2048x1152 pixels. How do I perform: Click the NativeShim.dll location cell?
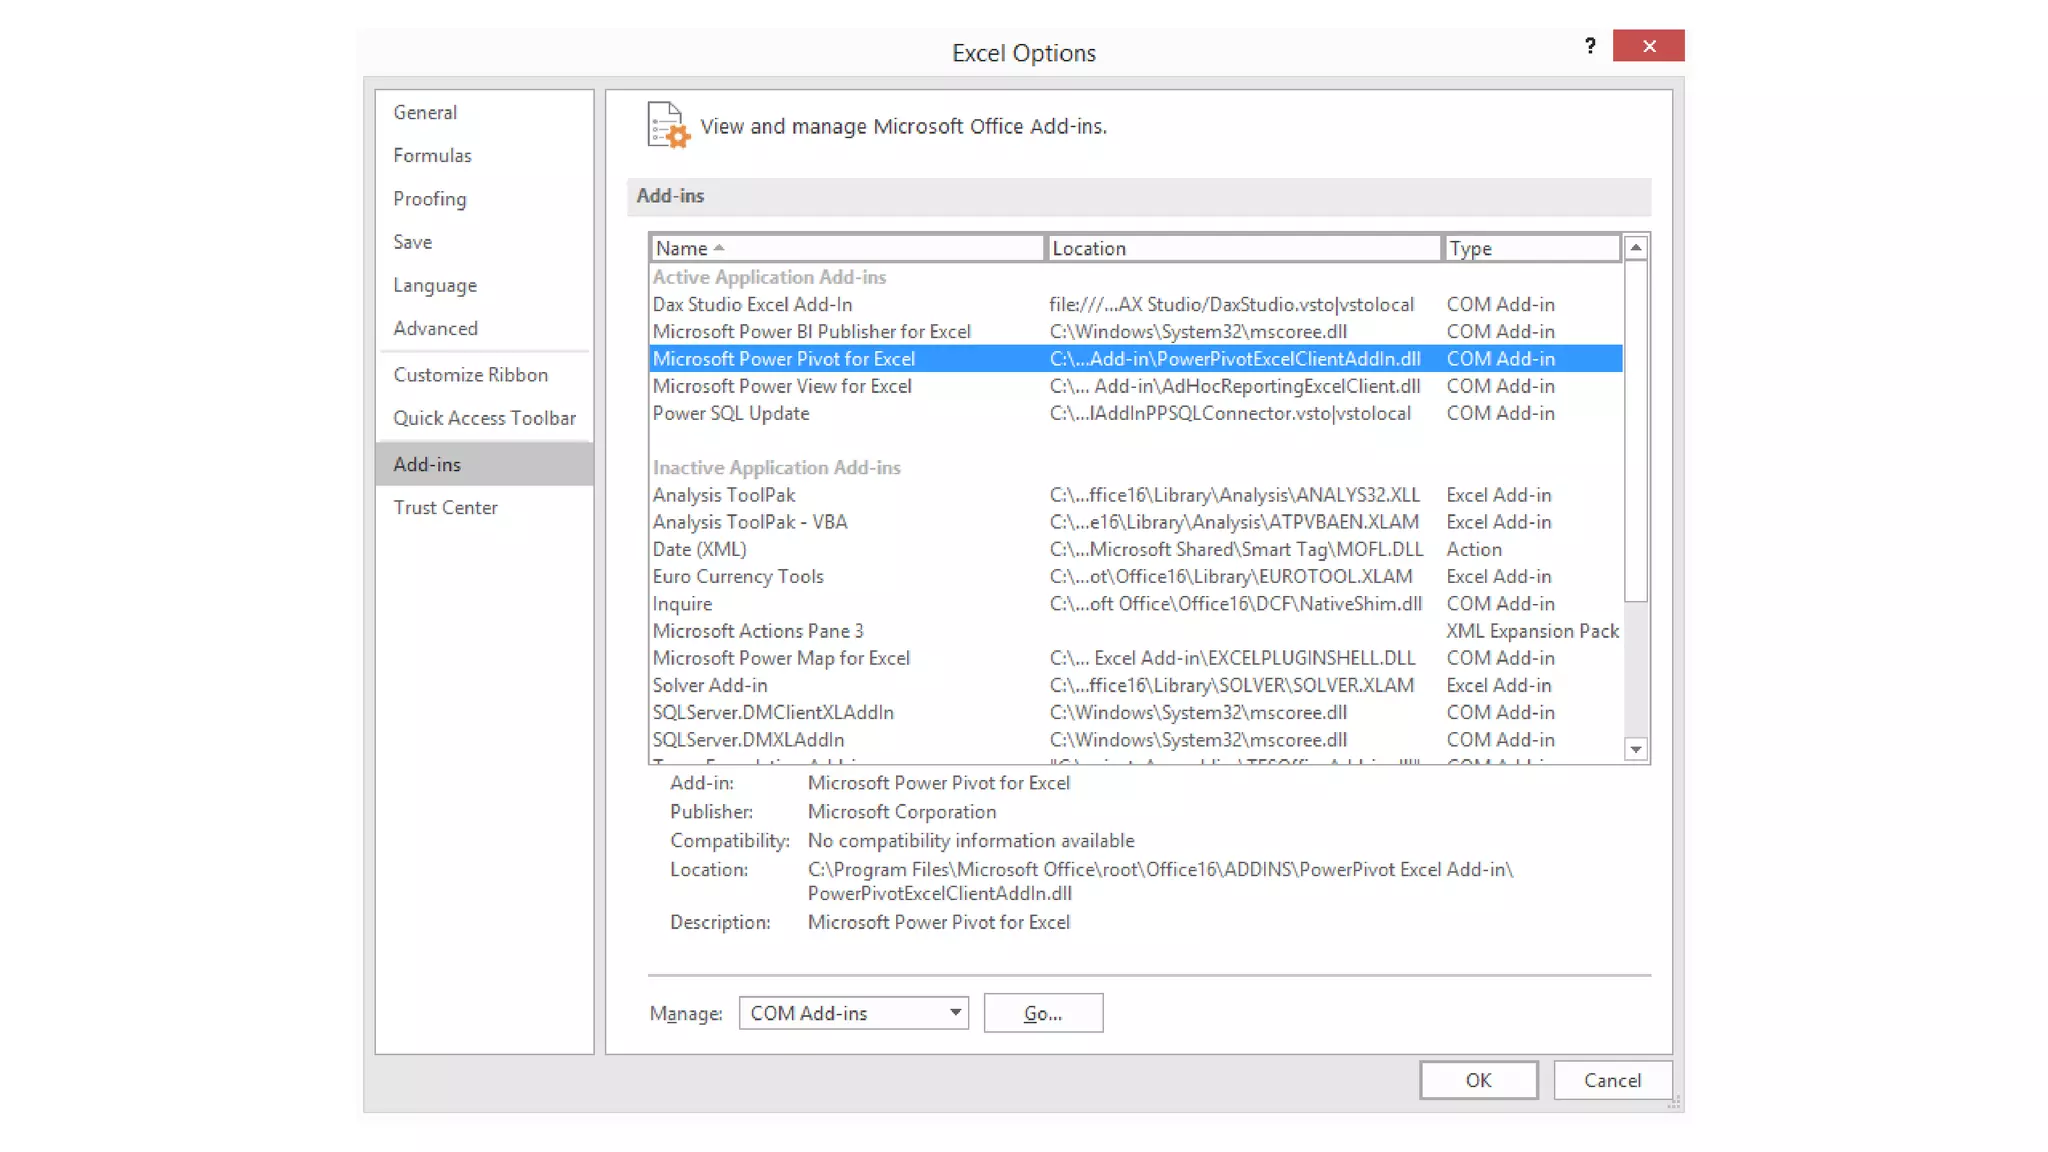coord(1235,604)
